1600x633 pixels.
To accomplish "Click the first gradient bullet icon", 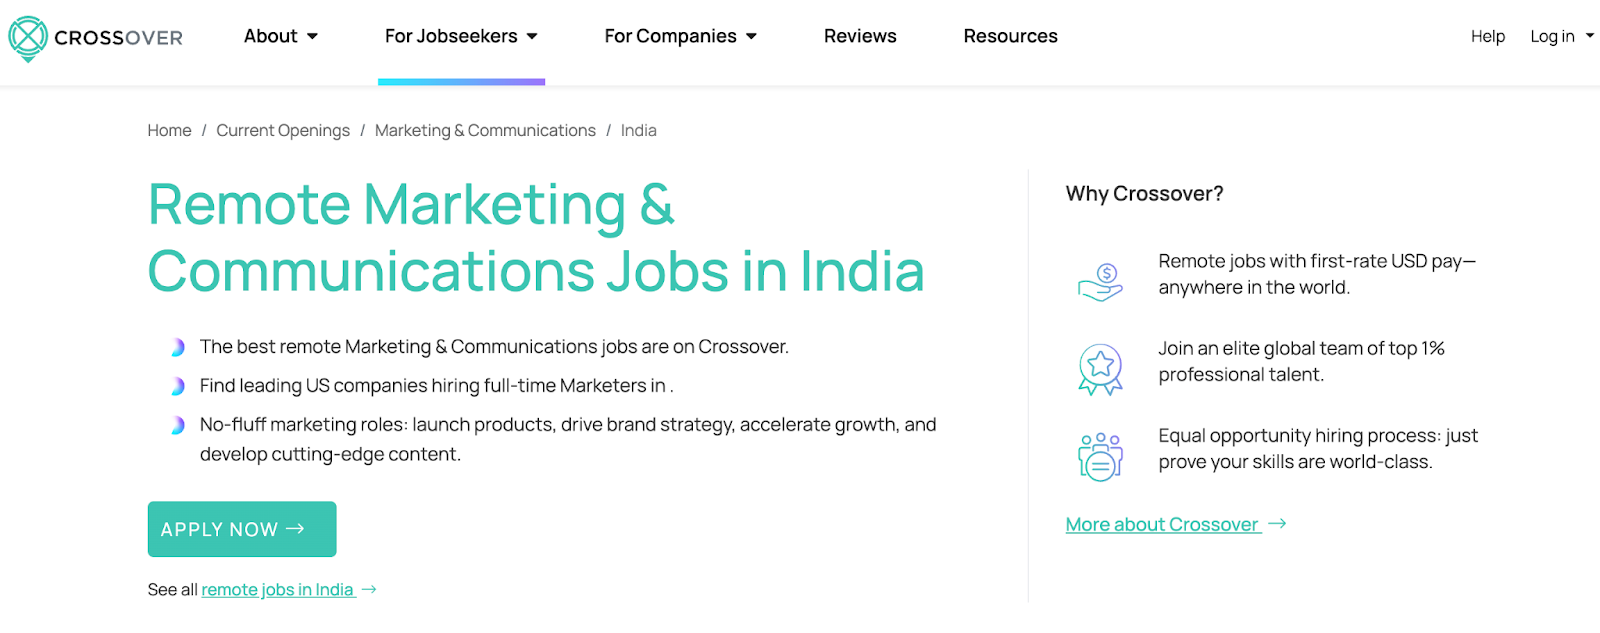I will coord(177,347).
